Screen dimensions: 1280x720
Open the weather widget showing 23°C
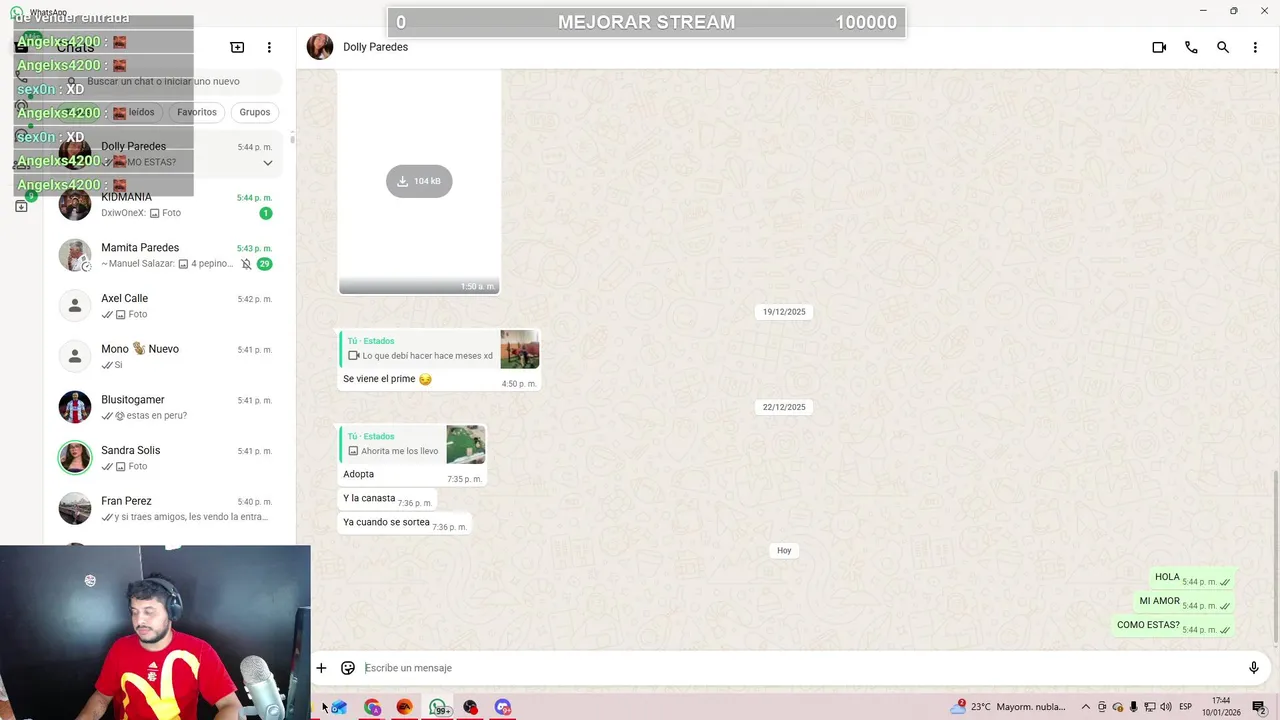pos(1010,707)
